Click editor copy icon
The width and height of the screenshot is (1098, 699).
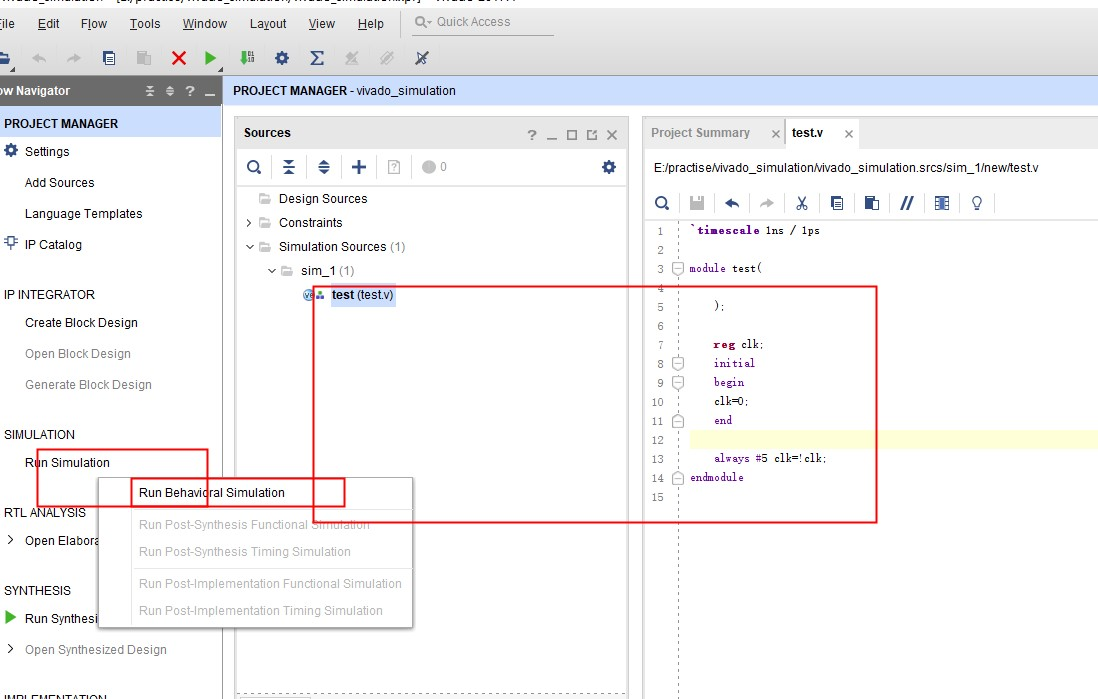tap(837, 203)
